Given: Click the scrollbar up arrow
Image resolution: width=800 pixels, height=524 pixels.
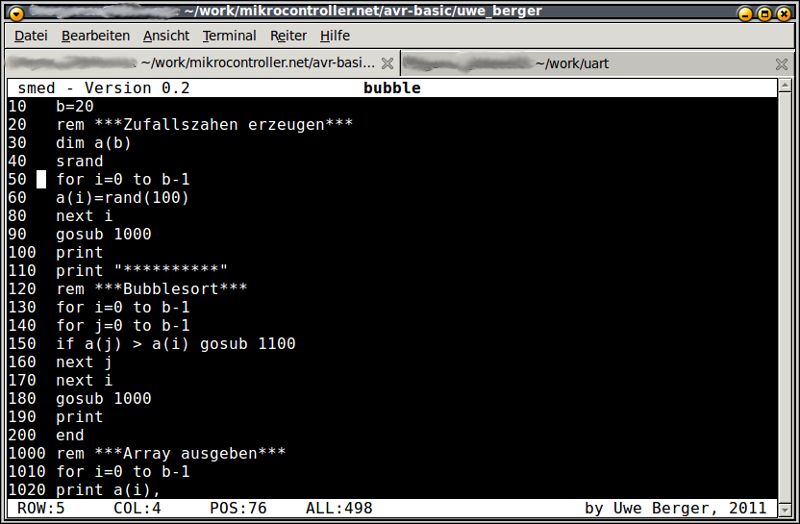Looking at the screenshot, I should pyautogui.click(x=785, y=85).
